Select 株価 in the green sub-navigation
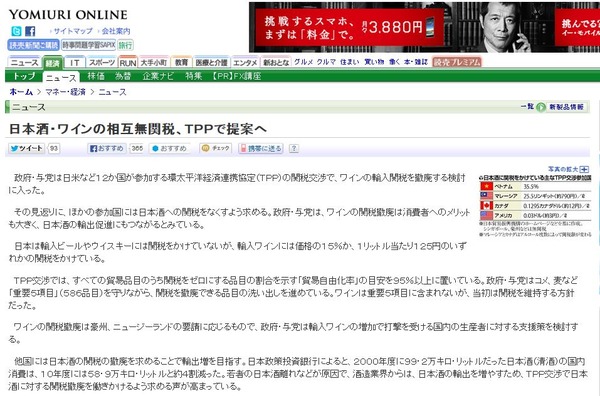This screenshot has width=600, height=396. pos(96,76)
